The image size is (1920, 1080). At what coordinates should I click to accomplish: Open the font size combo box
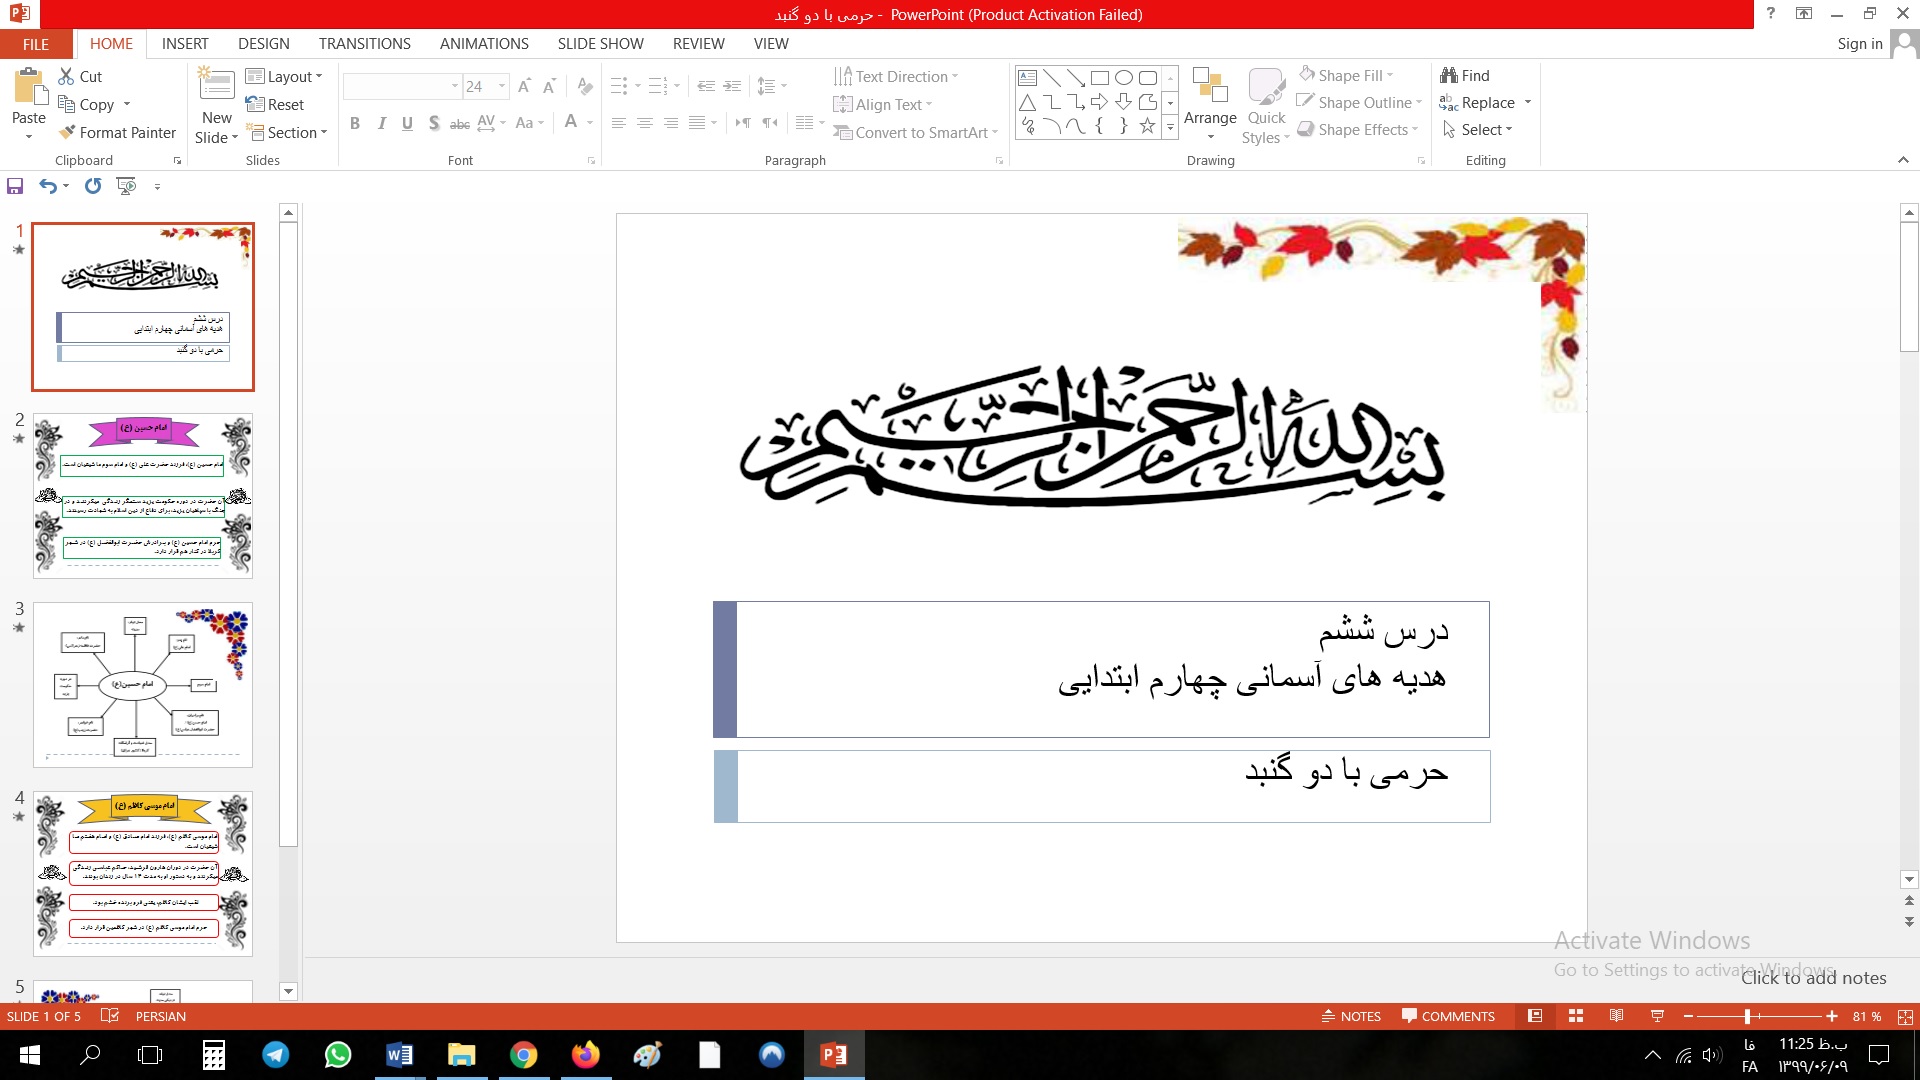click(x=485, y=86)
